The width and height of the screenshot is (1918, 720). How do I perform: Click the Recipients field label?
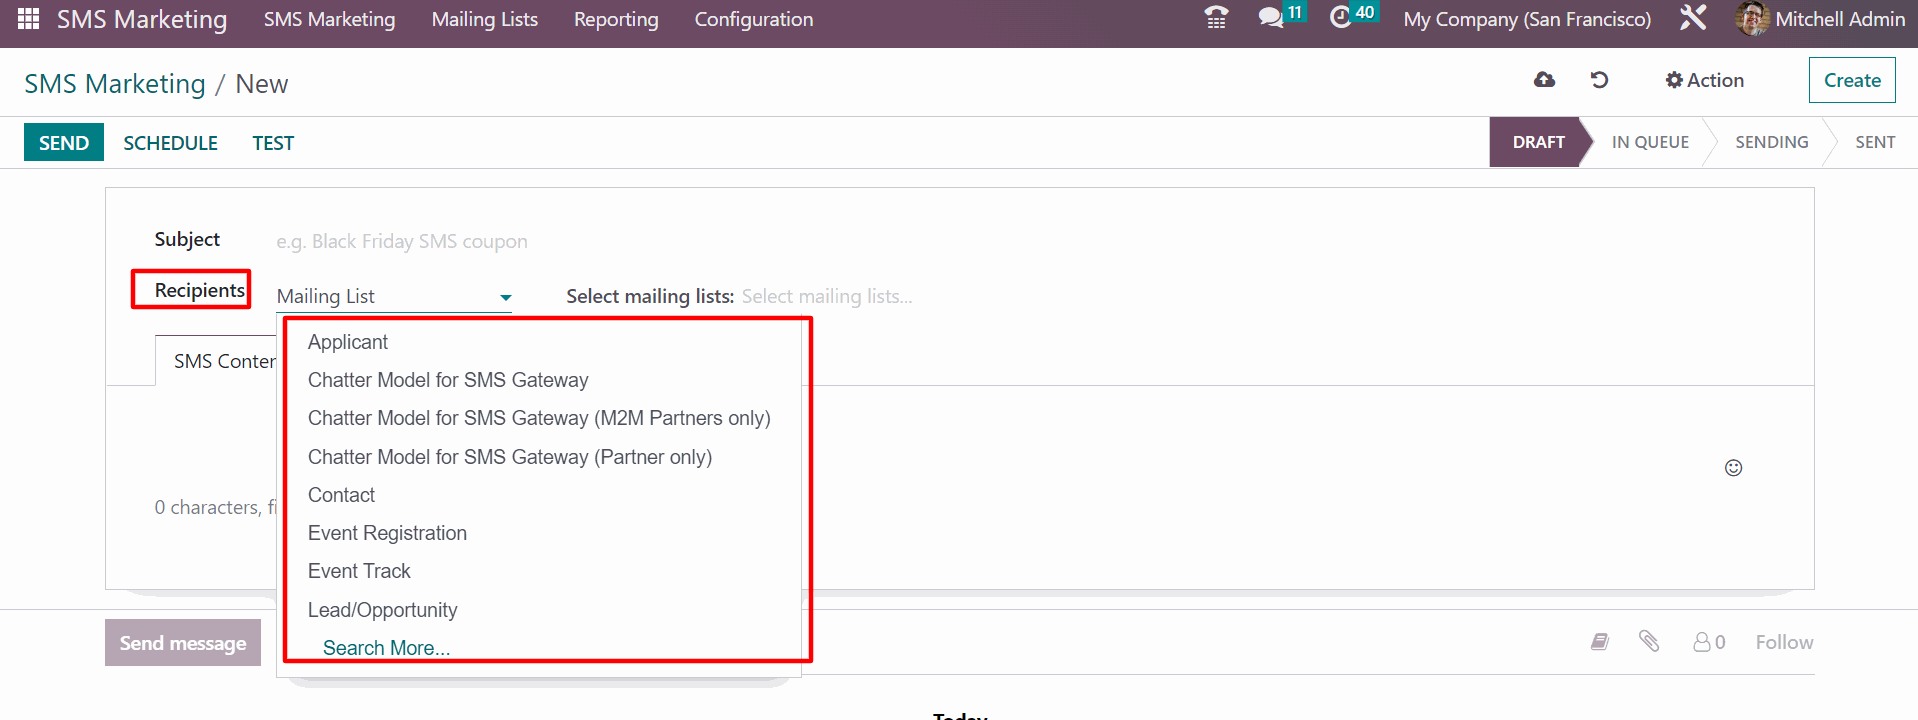pos(199,290)
